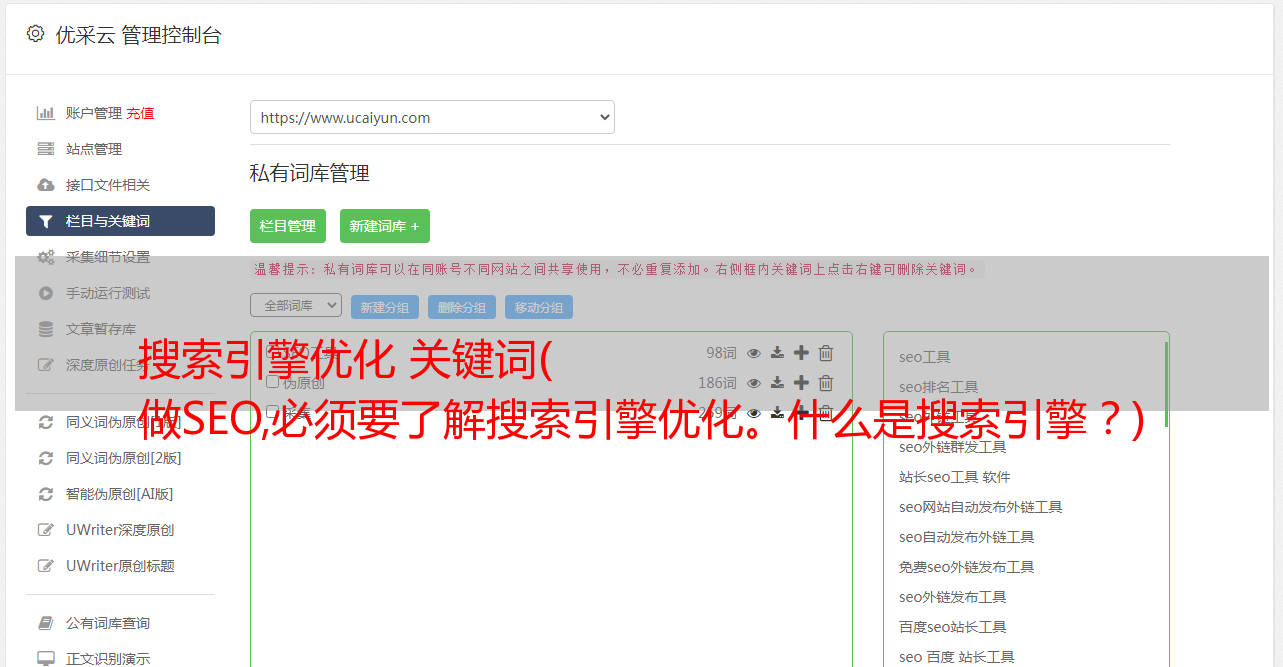Click the download icon in the 采集 row

[x=777, y=413]
